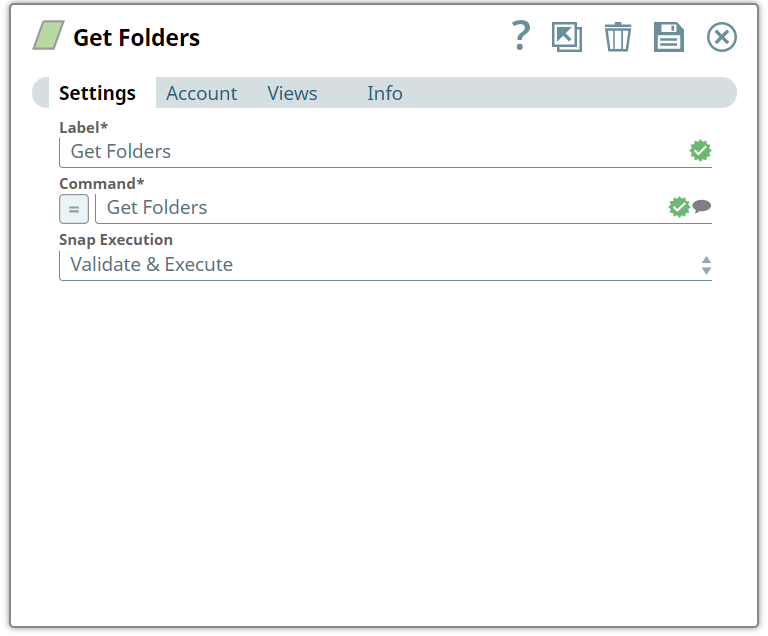The height and width of the screenshot is (636, 768).
Task: Open the Views tab
Action: [x=292, y=93]
